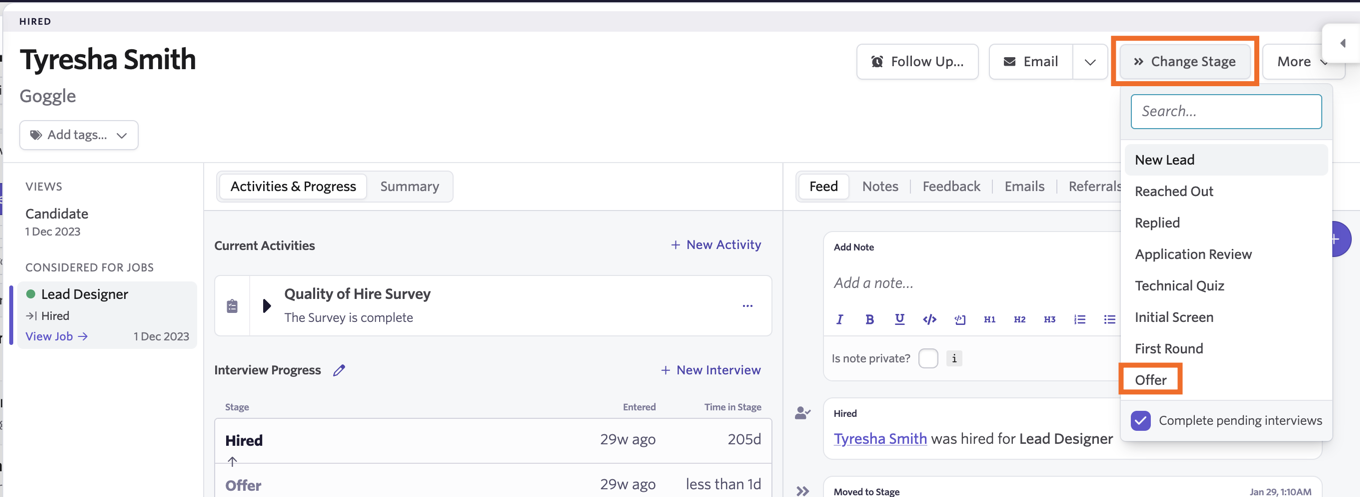Apply underline formatting to the note
Viewport: 1360px width, 497px height.
click(899, 319)
